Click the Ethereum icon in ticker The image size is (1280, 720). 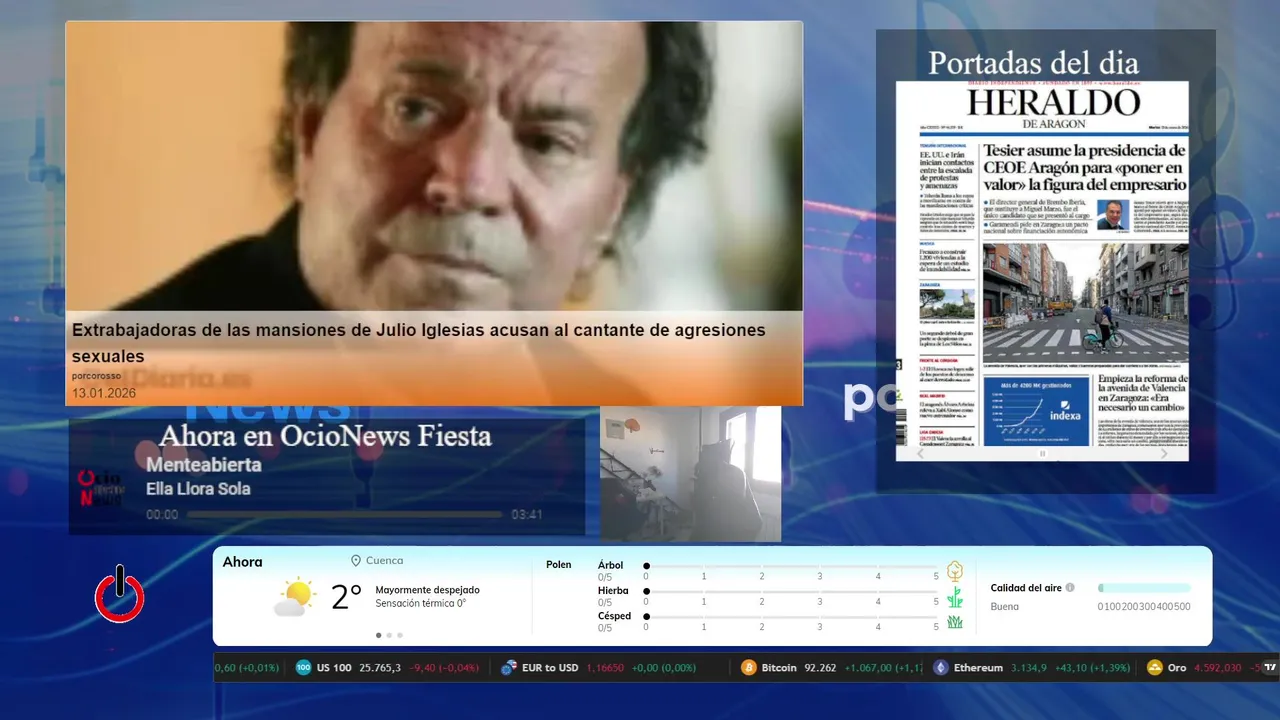click(941, 667)
